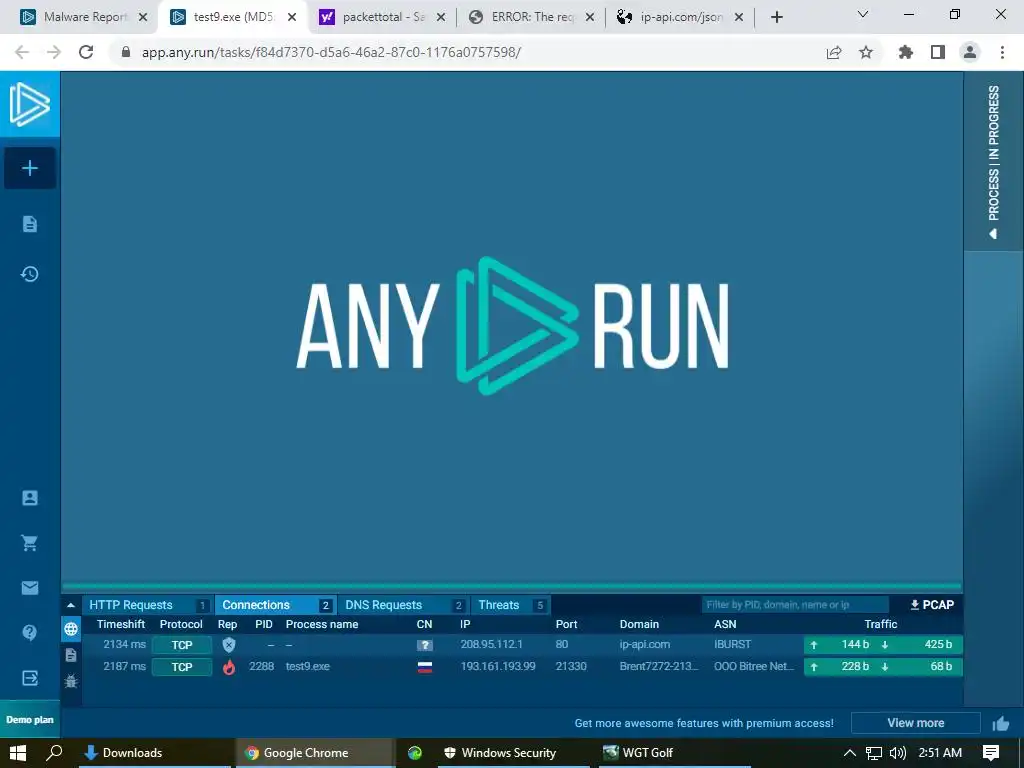
Task: Click IP address 208.95.112.1
Action: 491,644
